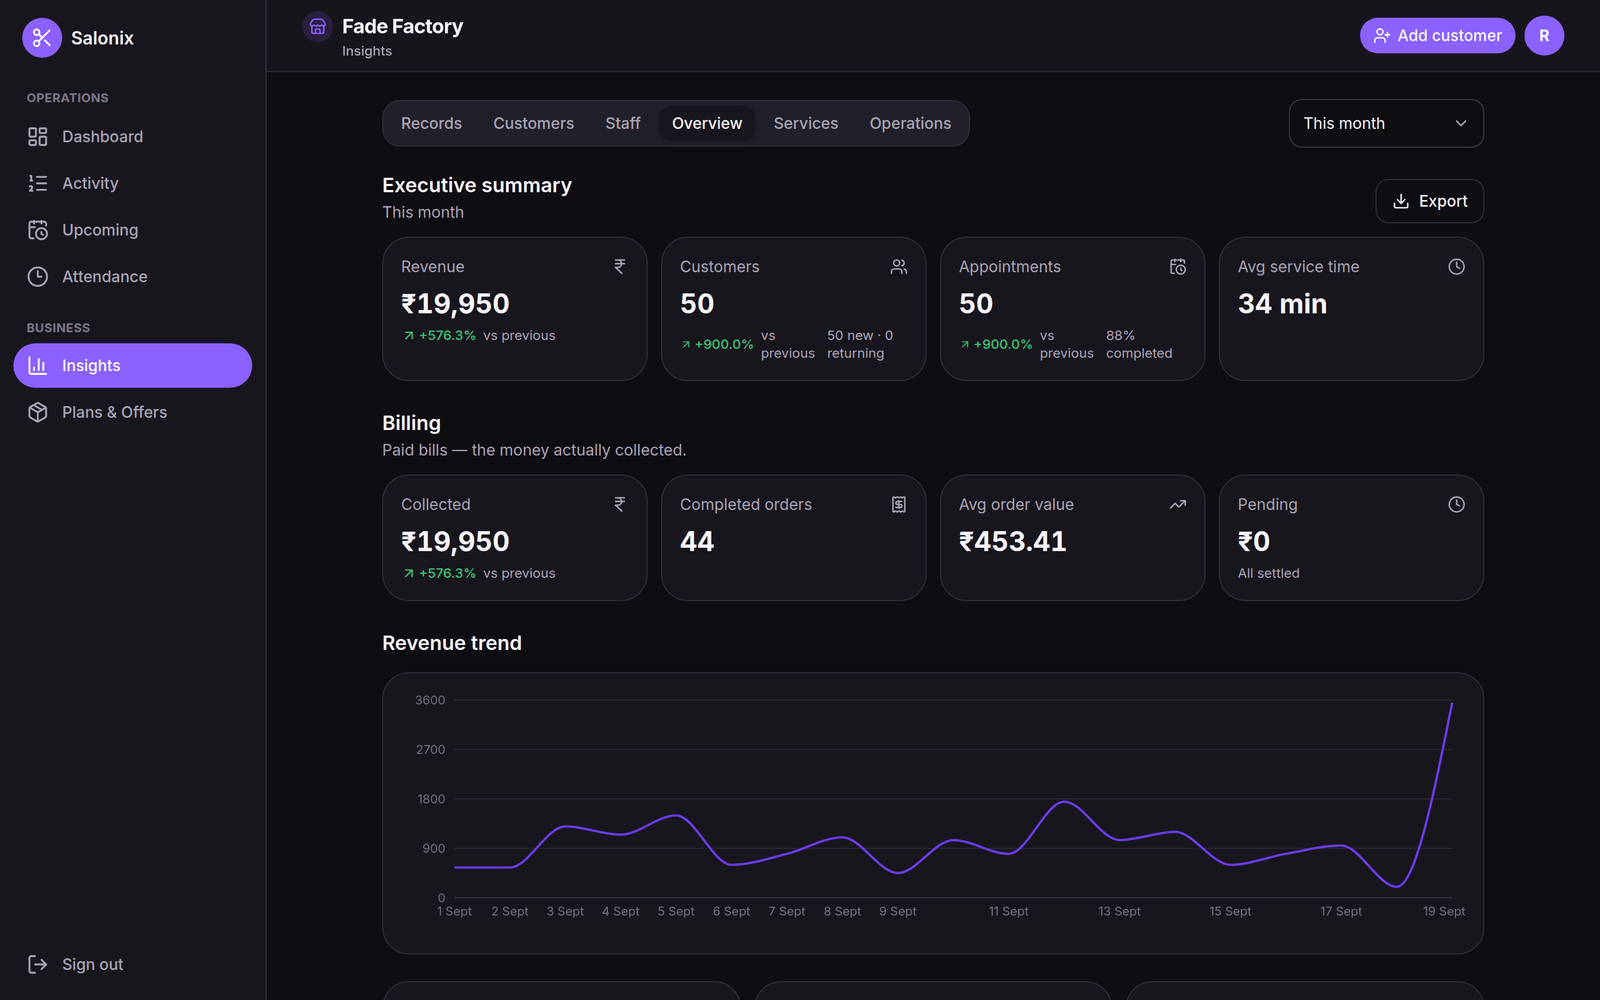Click the download icon in Export button

(x=1401, y=201)
